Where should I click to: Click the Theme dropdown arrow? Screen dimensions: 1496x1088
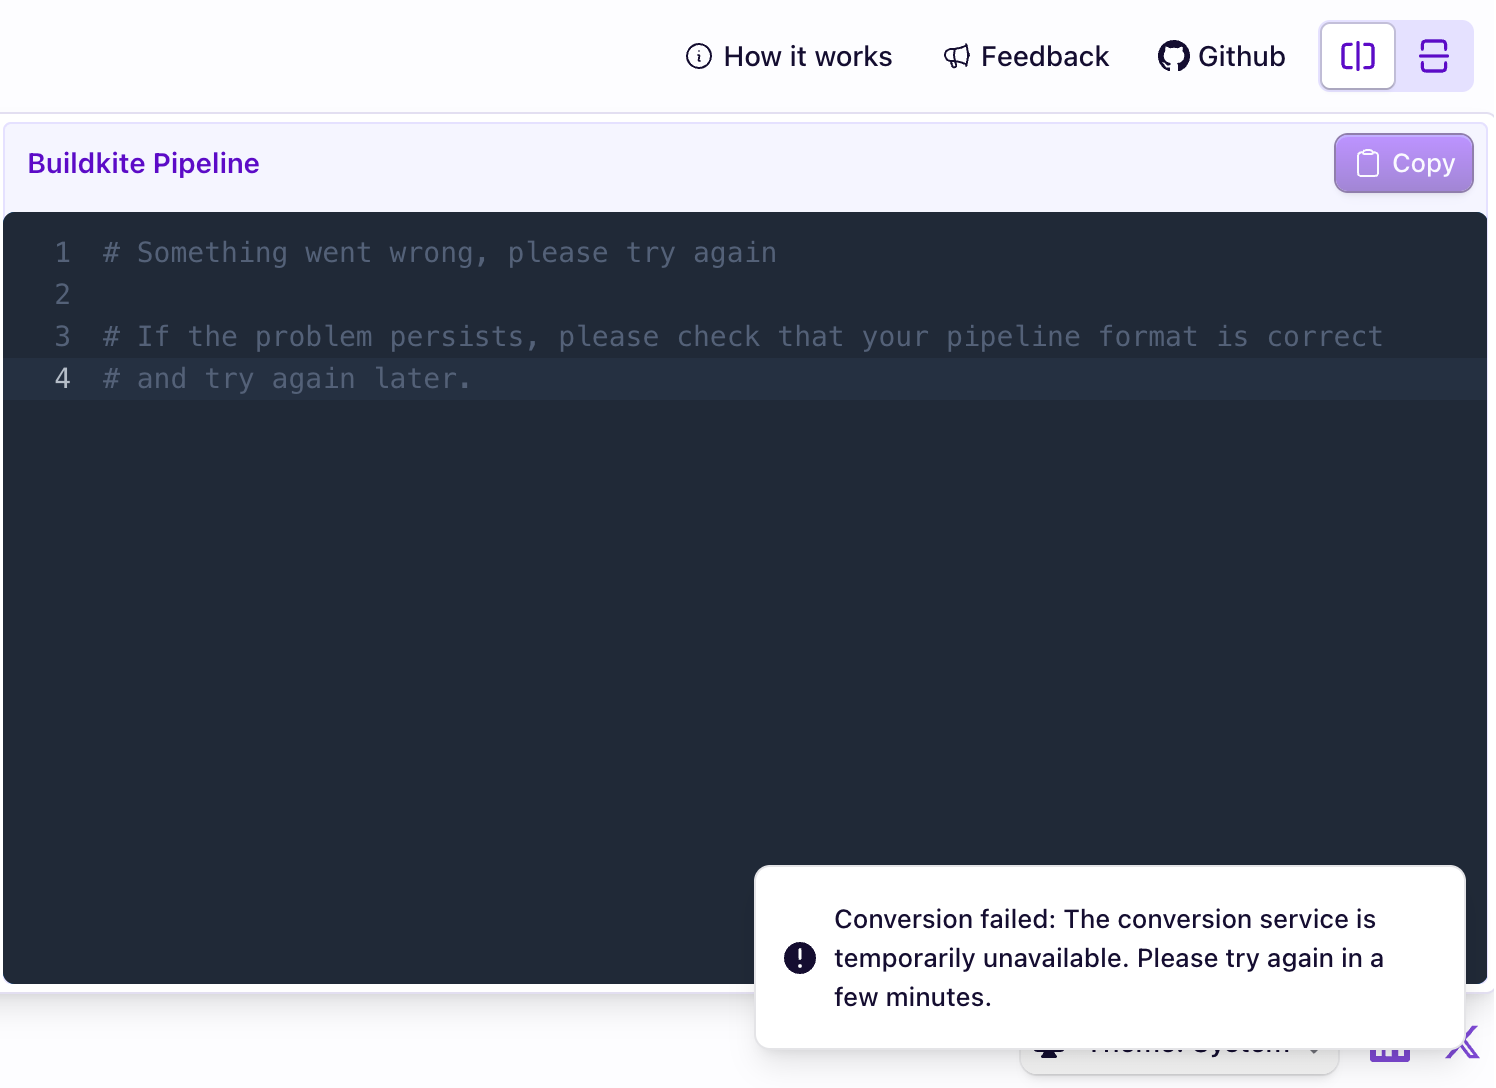[x=1314, y=1053]
